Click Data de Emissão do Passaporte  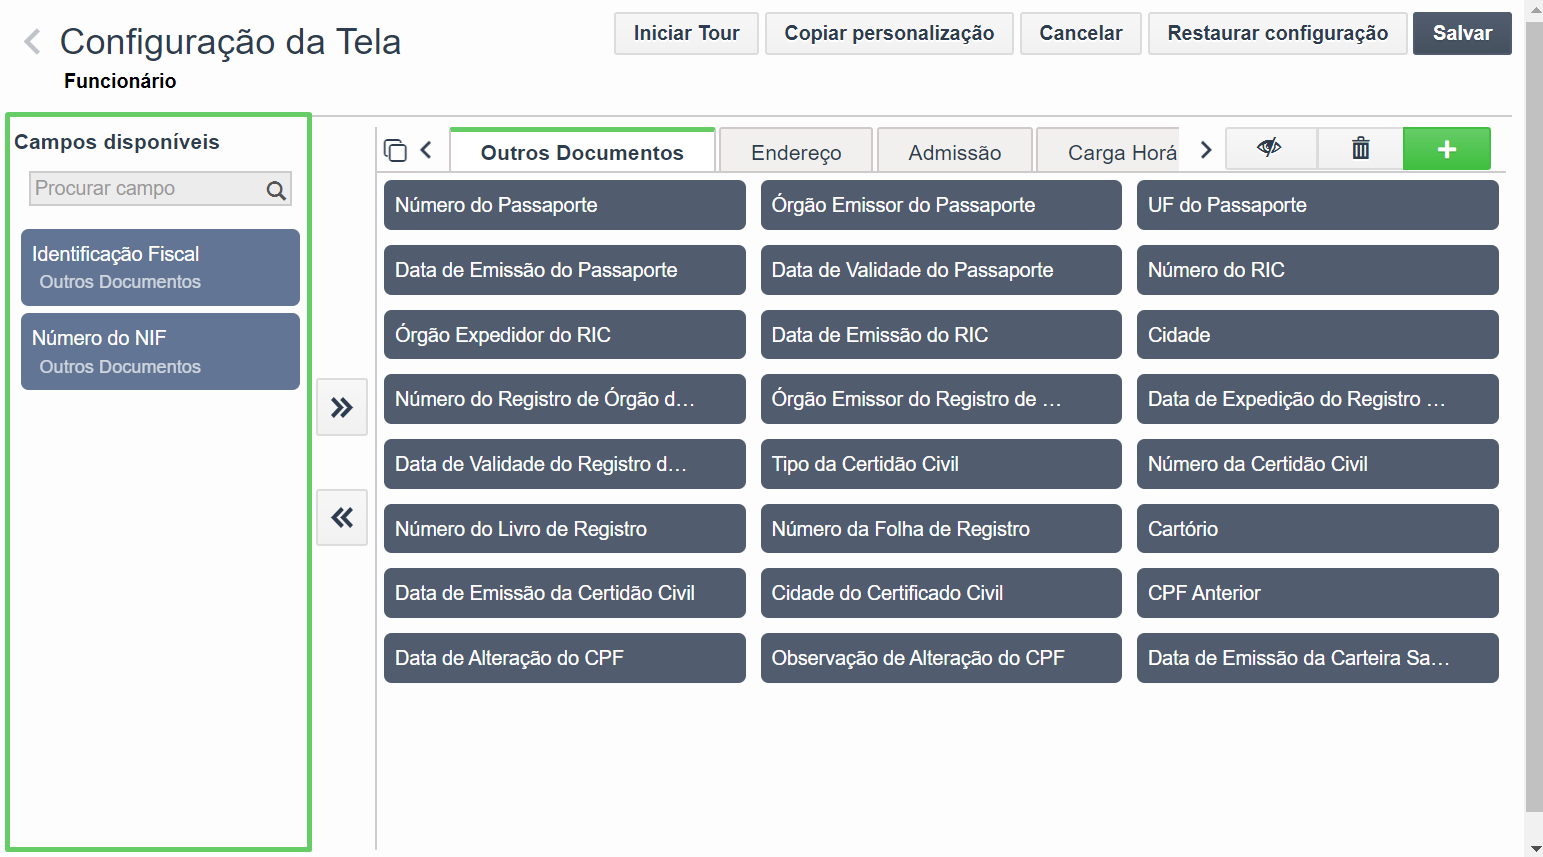[x=564, y=270]
